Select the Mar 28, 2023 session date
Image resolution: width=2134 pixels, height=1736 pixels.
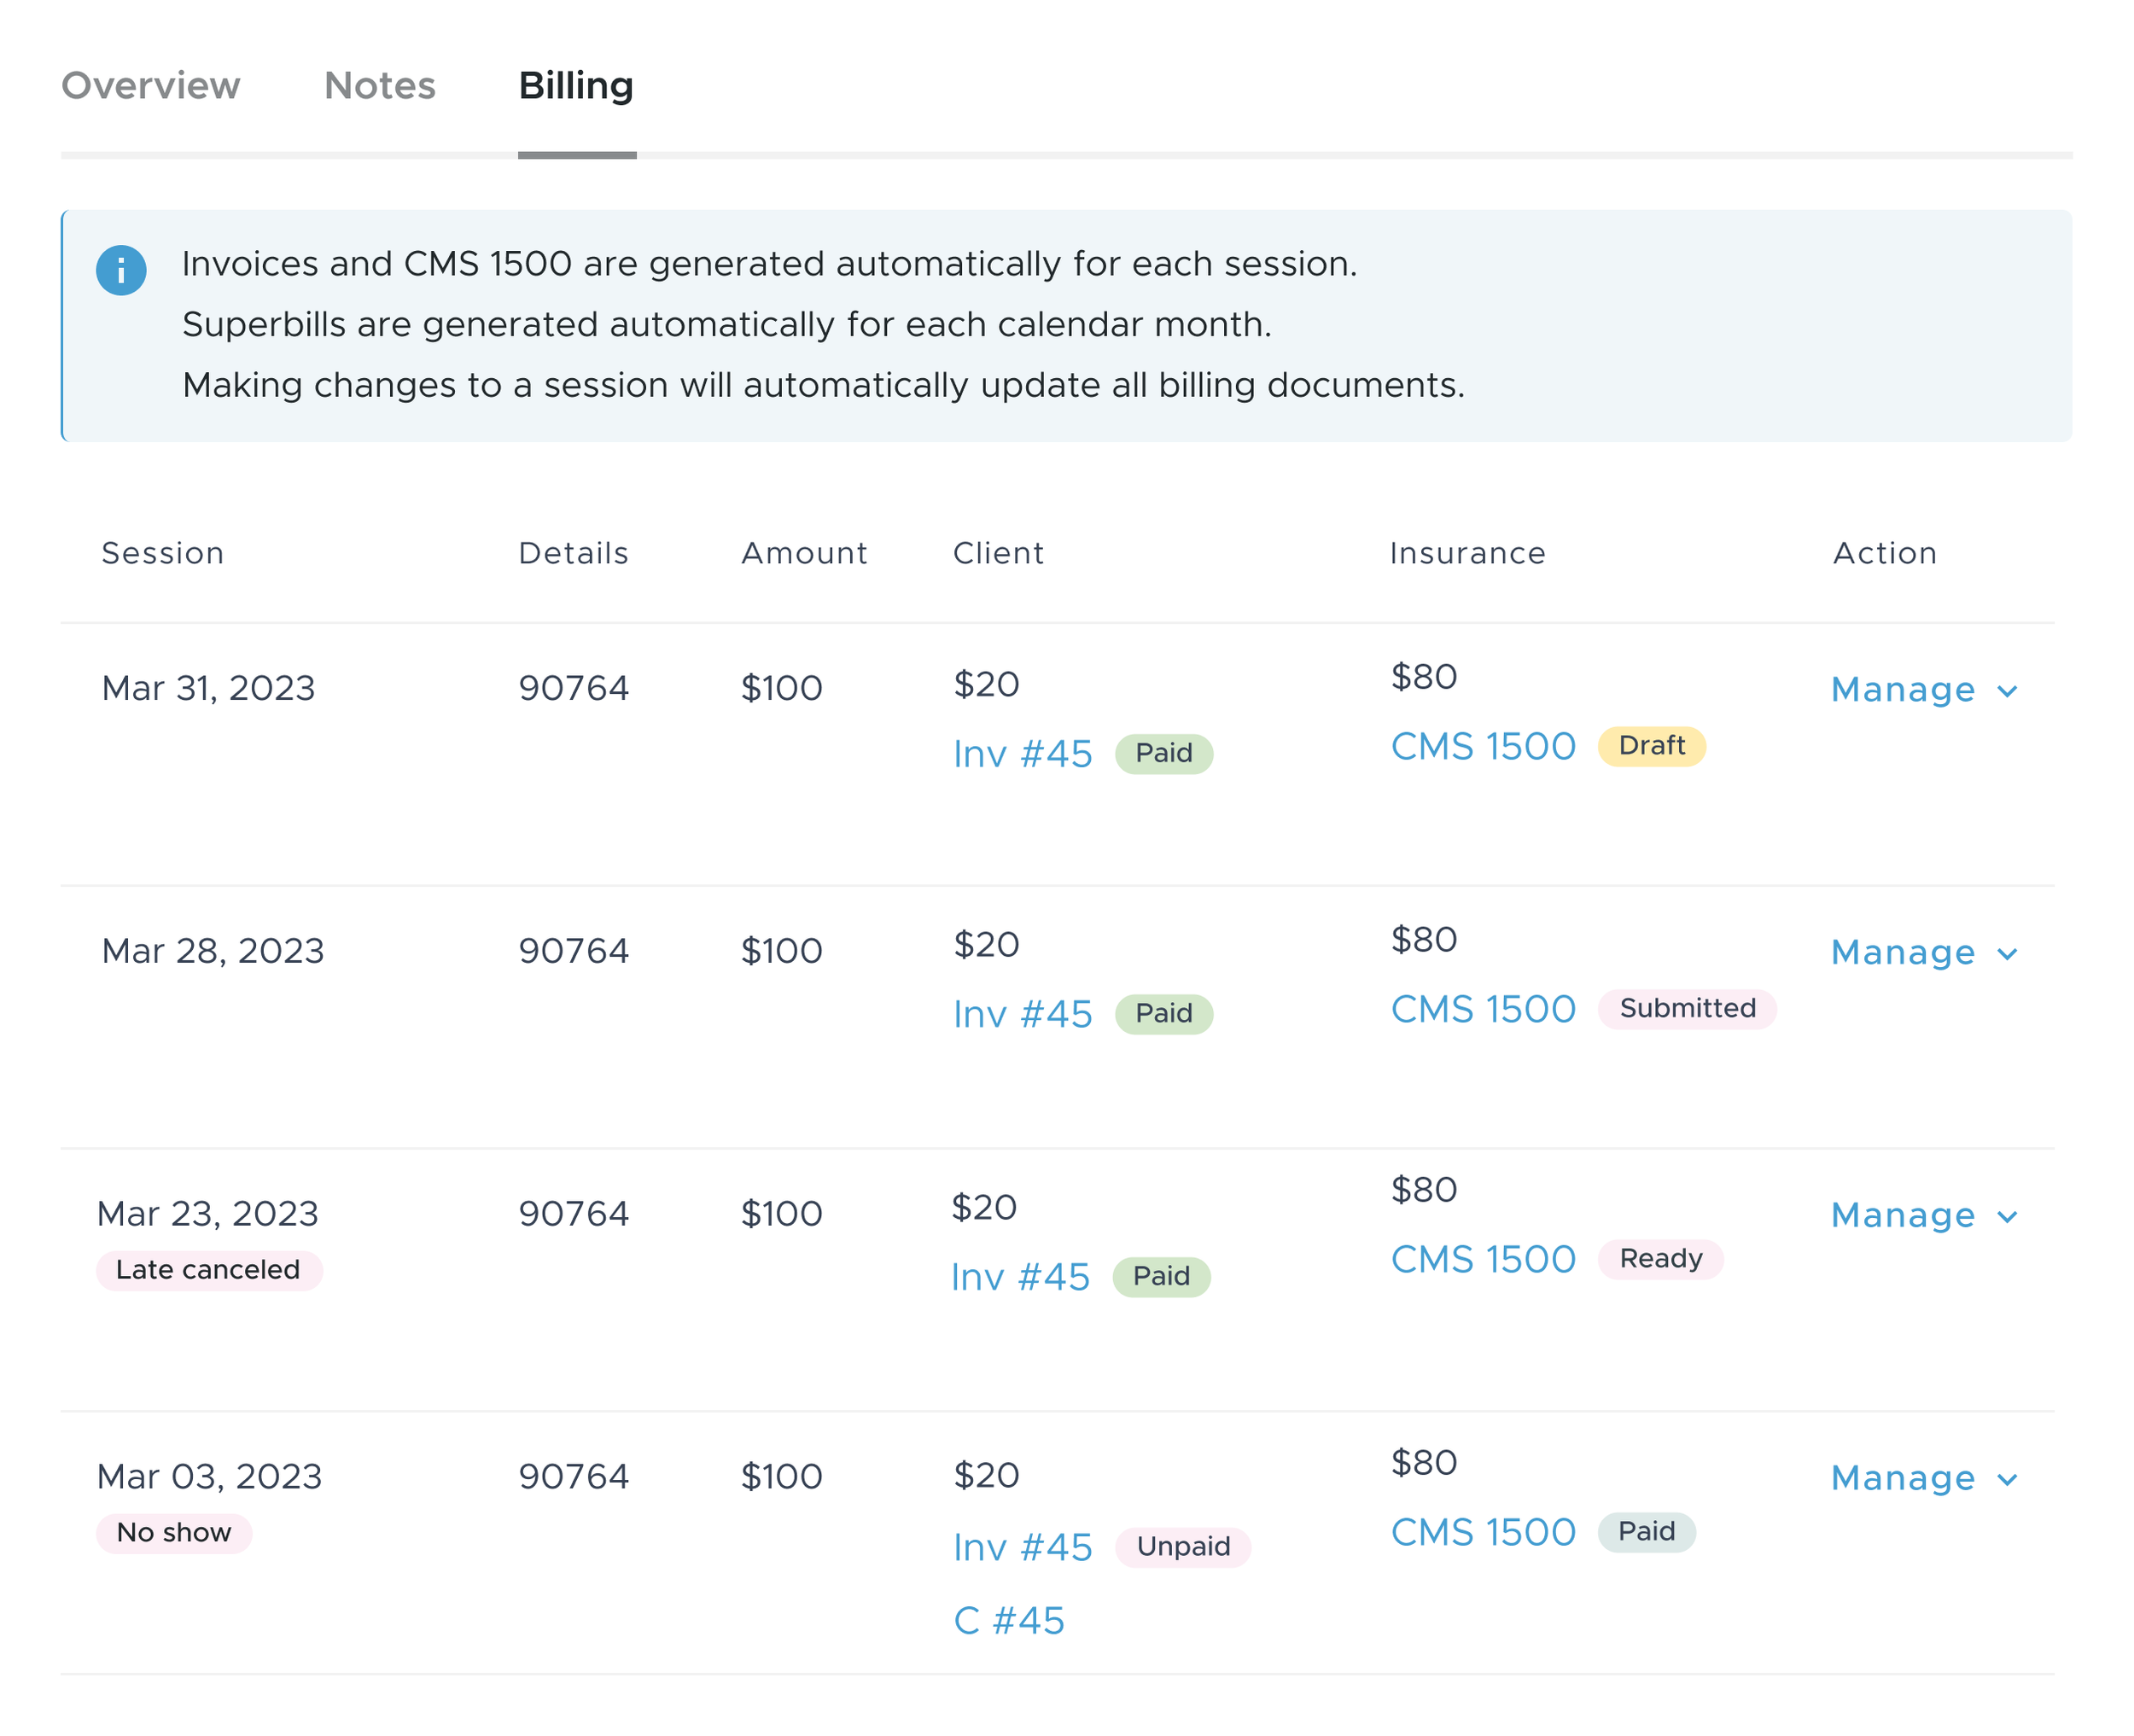[213, 951]
